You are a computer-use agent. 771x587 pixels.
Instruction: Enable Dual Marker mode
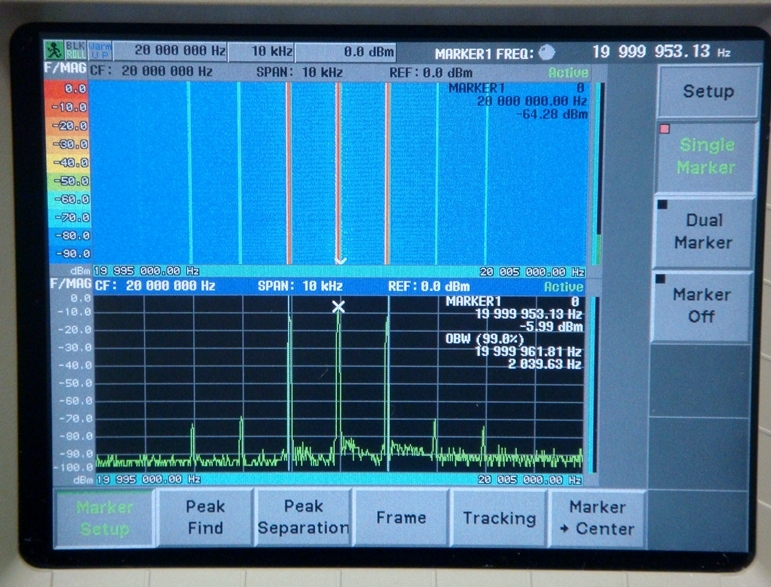pyautogui.click(x=704, y=232)
